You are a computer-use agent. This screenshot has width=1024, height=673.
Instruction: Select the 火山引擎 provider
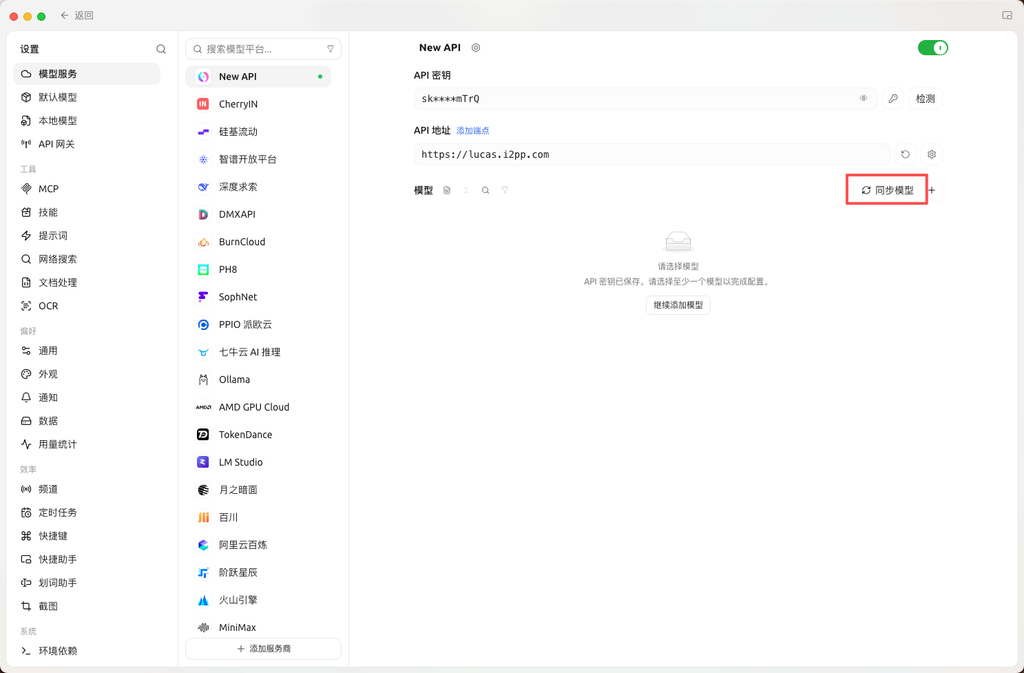258,599
